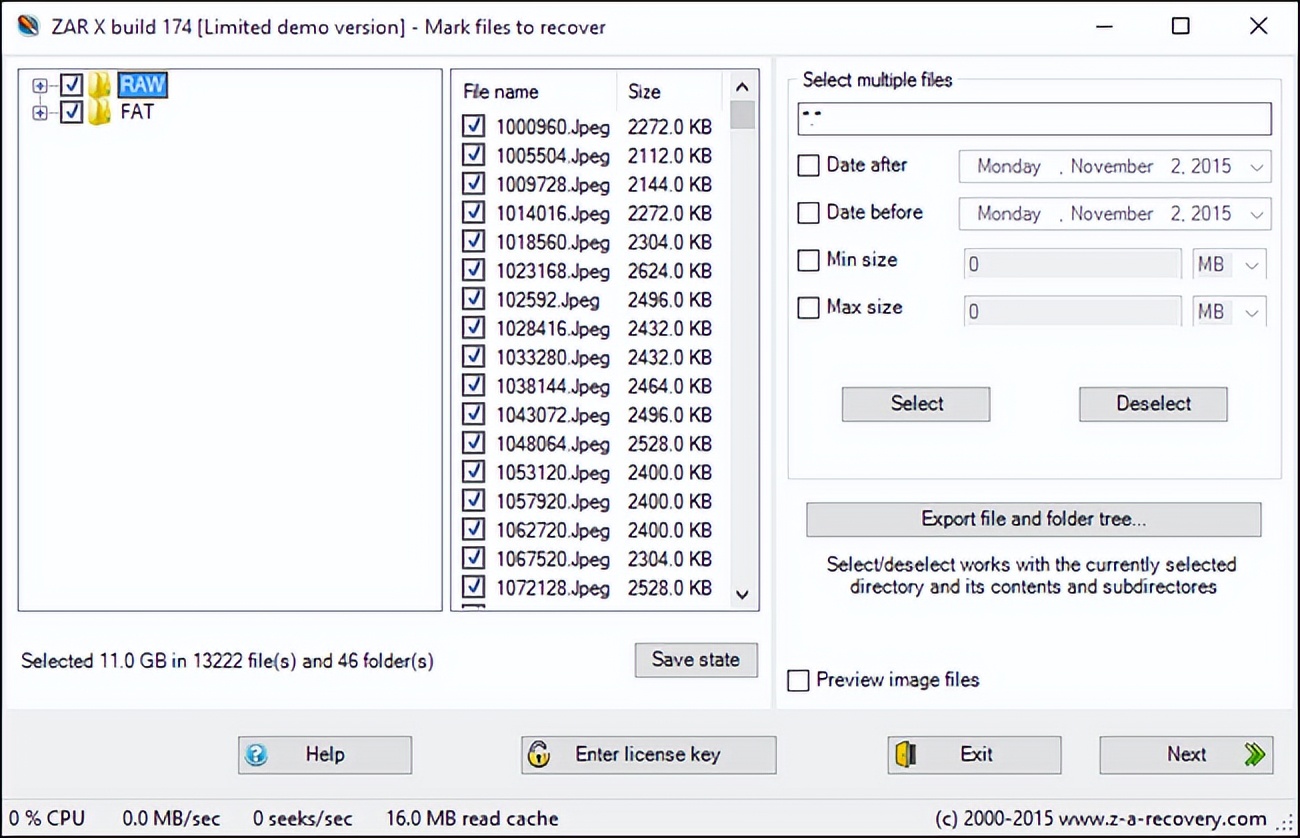
Task: Turn on Preview image files
Action: (798, 681)
